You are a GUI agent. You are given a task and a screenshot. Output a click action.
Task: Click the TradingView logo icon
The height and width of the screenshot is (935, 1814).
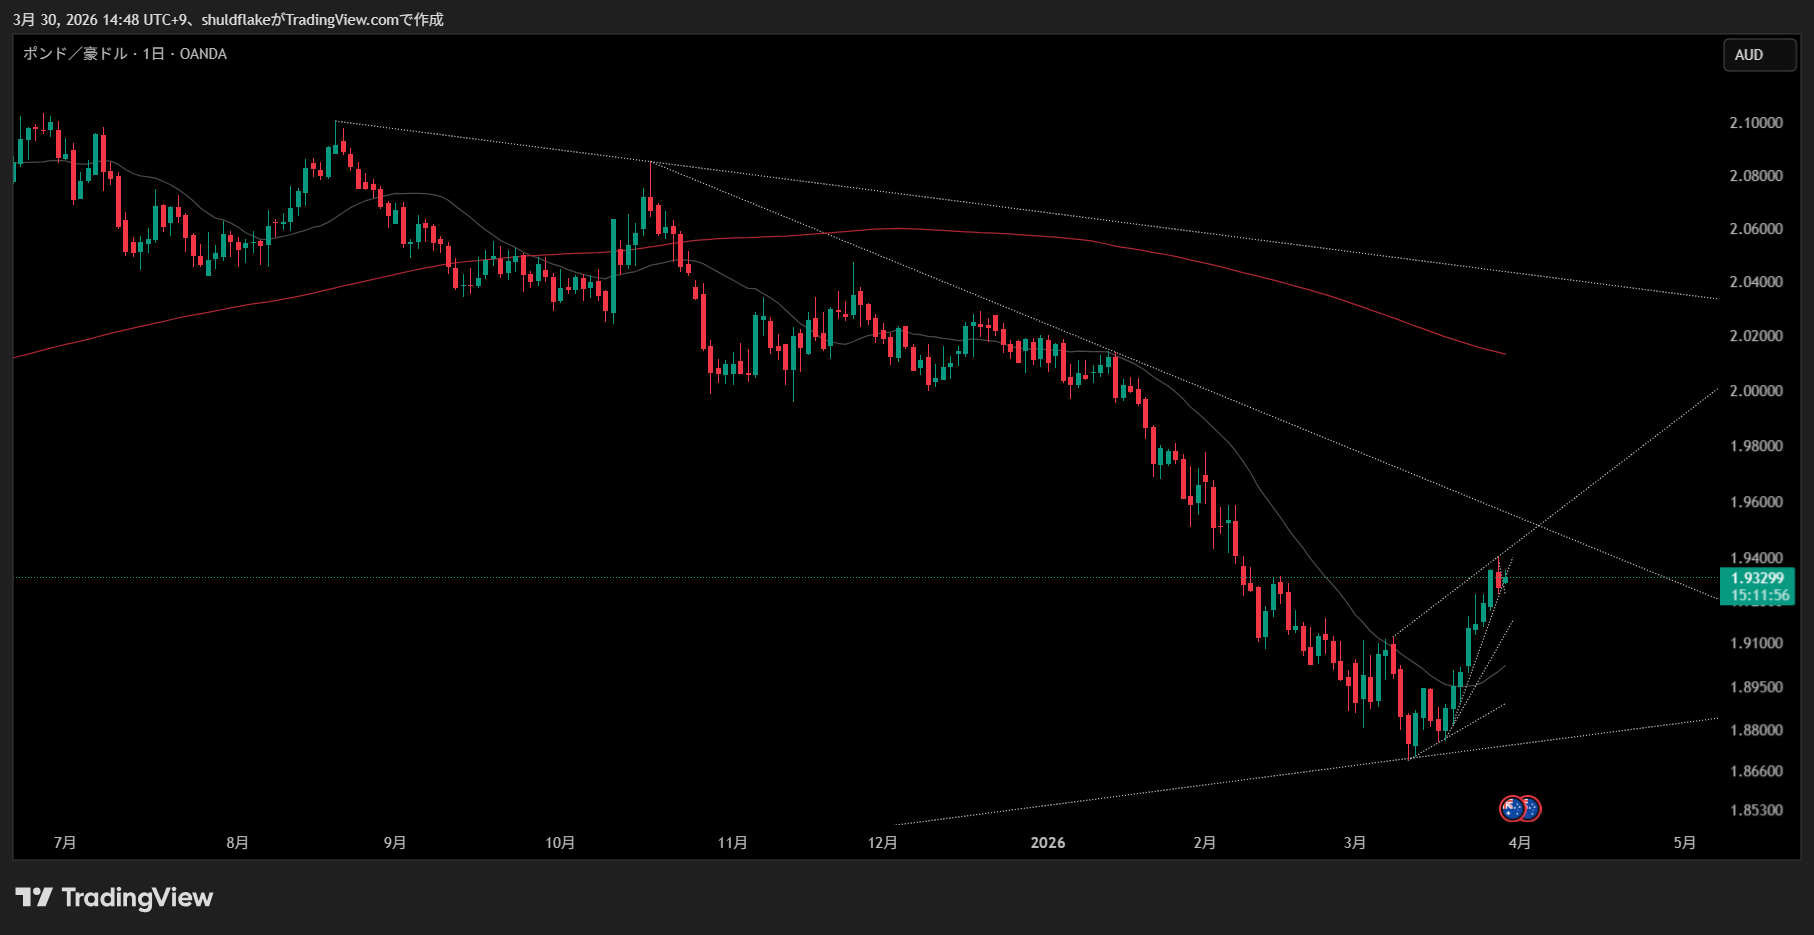click(33, 897)
